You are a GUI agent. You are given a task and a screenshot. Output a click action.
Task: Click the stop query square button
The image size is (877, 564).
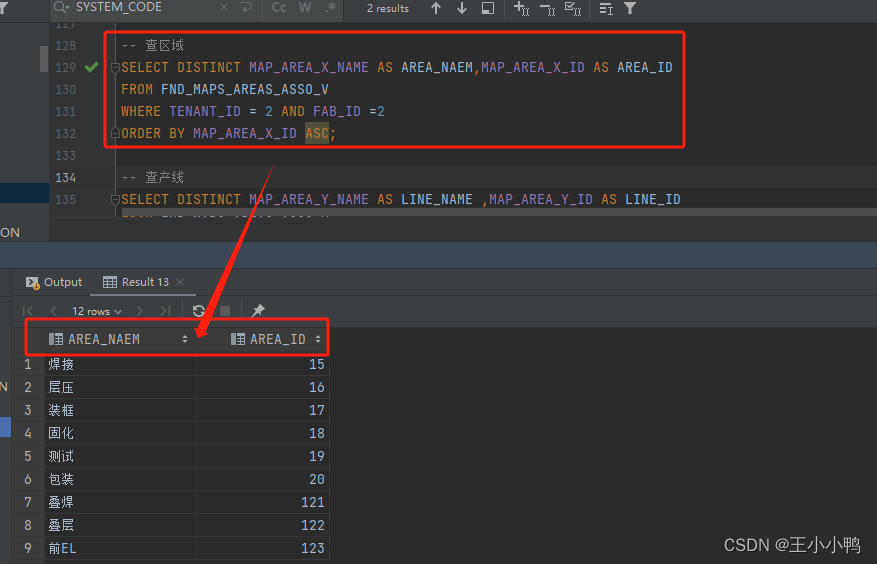[x=225, y=311]
